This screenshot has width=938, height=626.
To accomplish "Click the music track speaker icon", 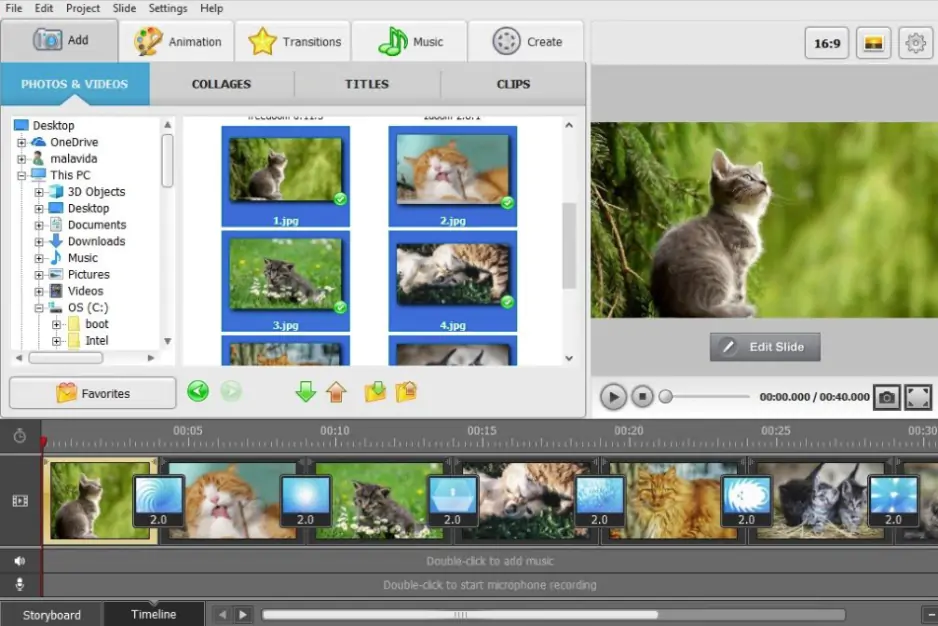I will 20,561.
